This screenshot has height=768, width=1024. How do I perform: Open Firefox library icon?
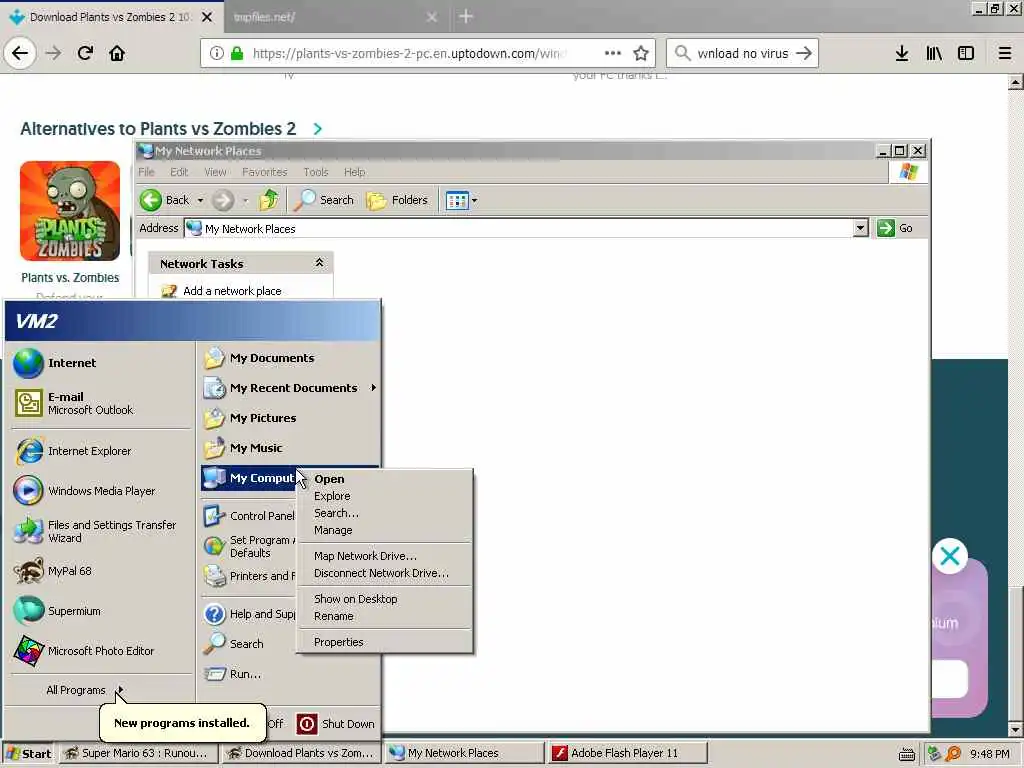[934, 53]
